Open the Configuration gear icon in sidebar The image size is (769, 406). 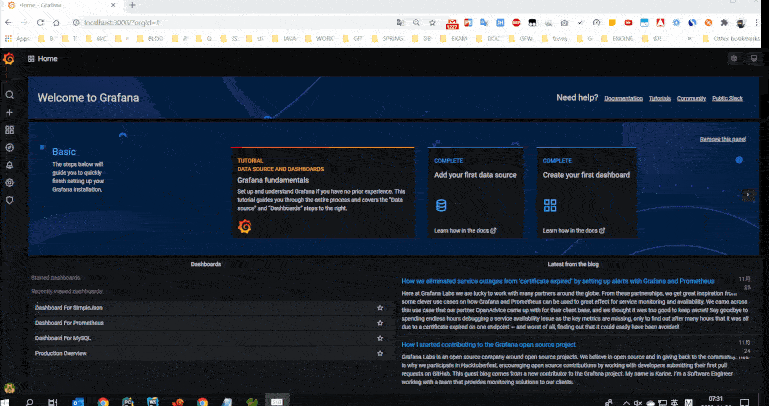click(9, 182)
